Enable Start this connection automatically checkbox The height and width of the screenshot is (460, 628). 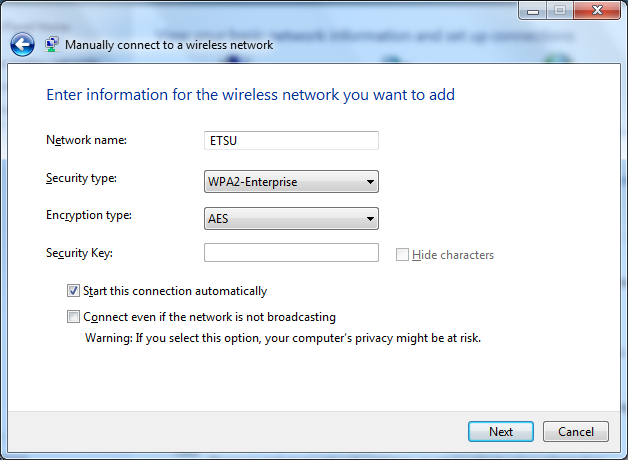coord(73,291)
